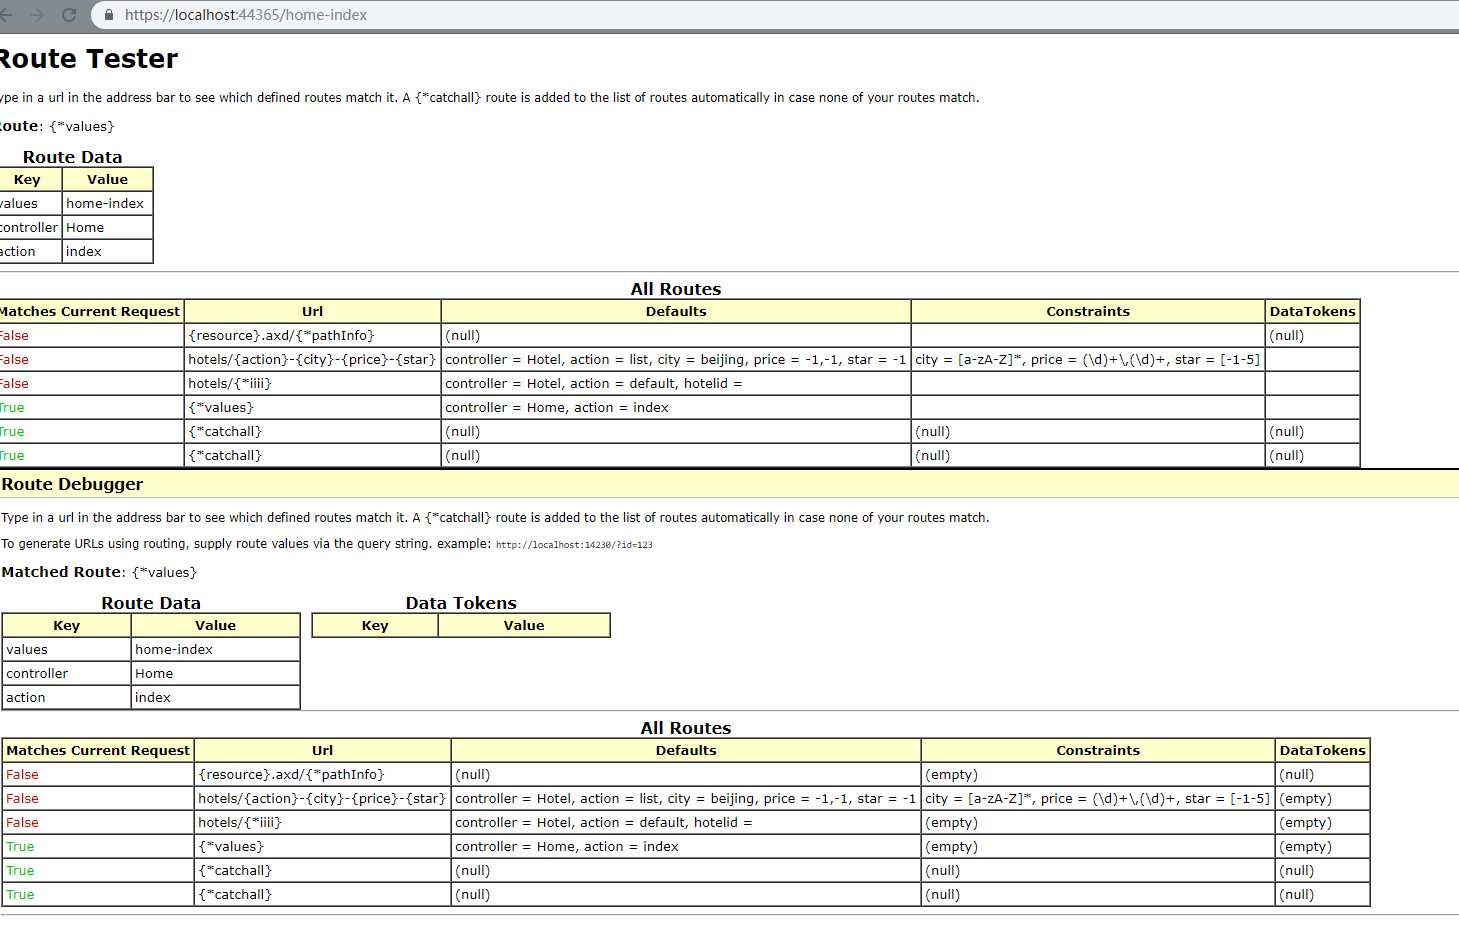
Task: Click "{*values}" url cell in Route Tester table
Action: pyautogui.click(x=221, y=407)
